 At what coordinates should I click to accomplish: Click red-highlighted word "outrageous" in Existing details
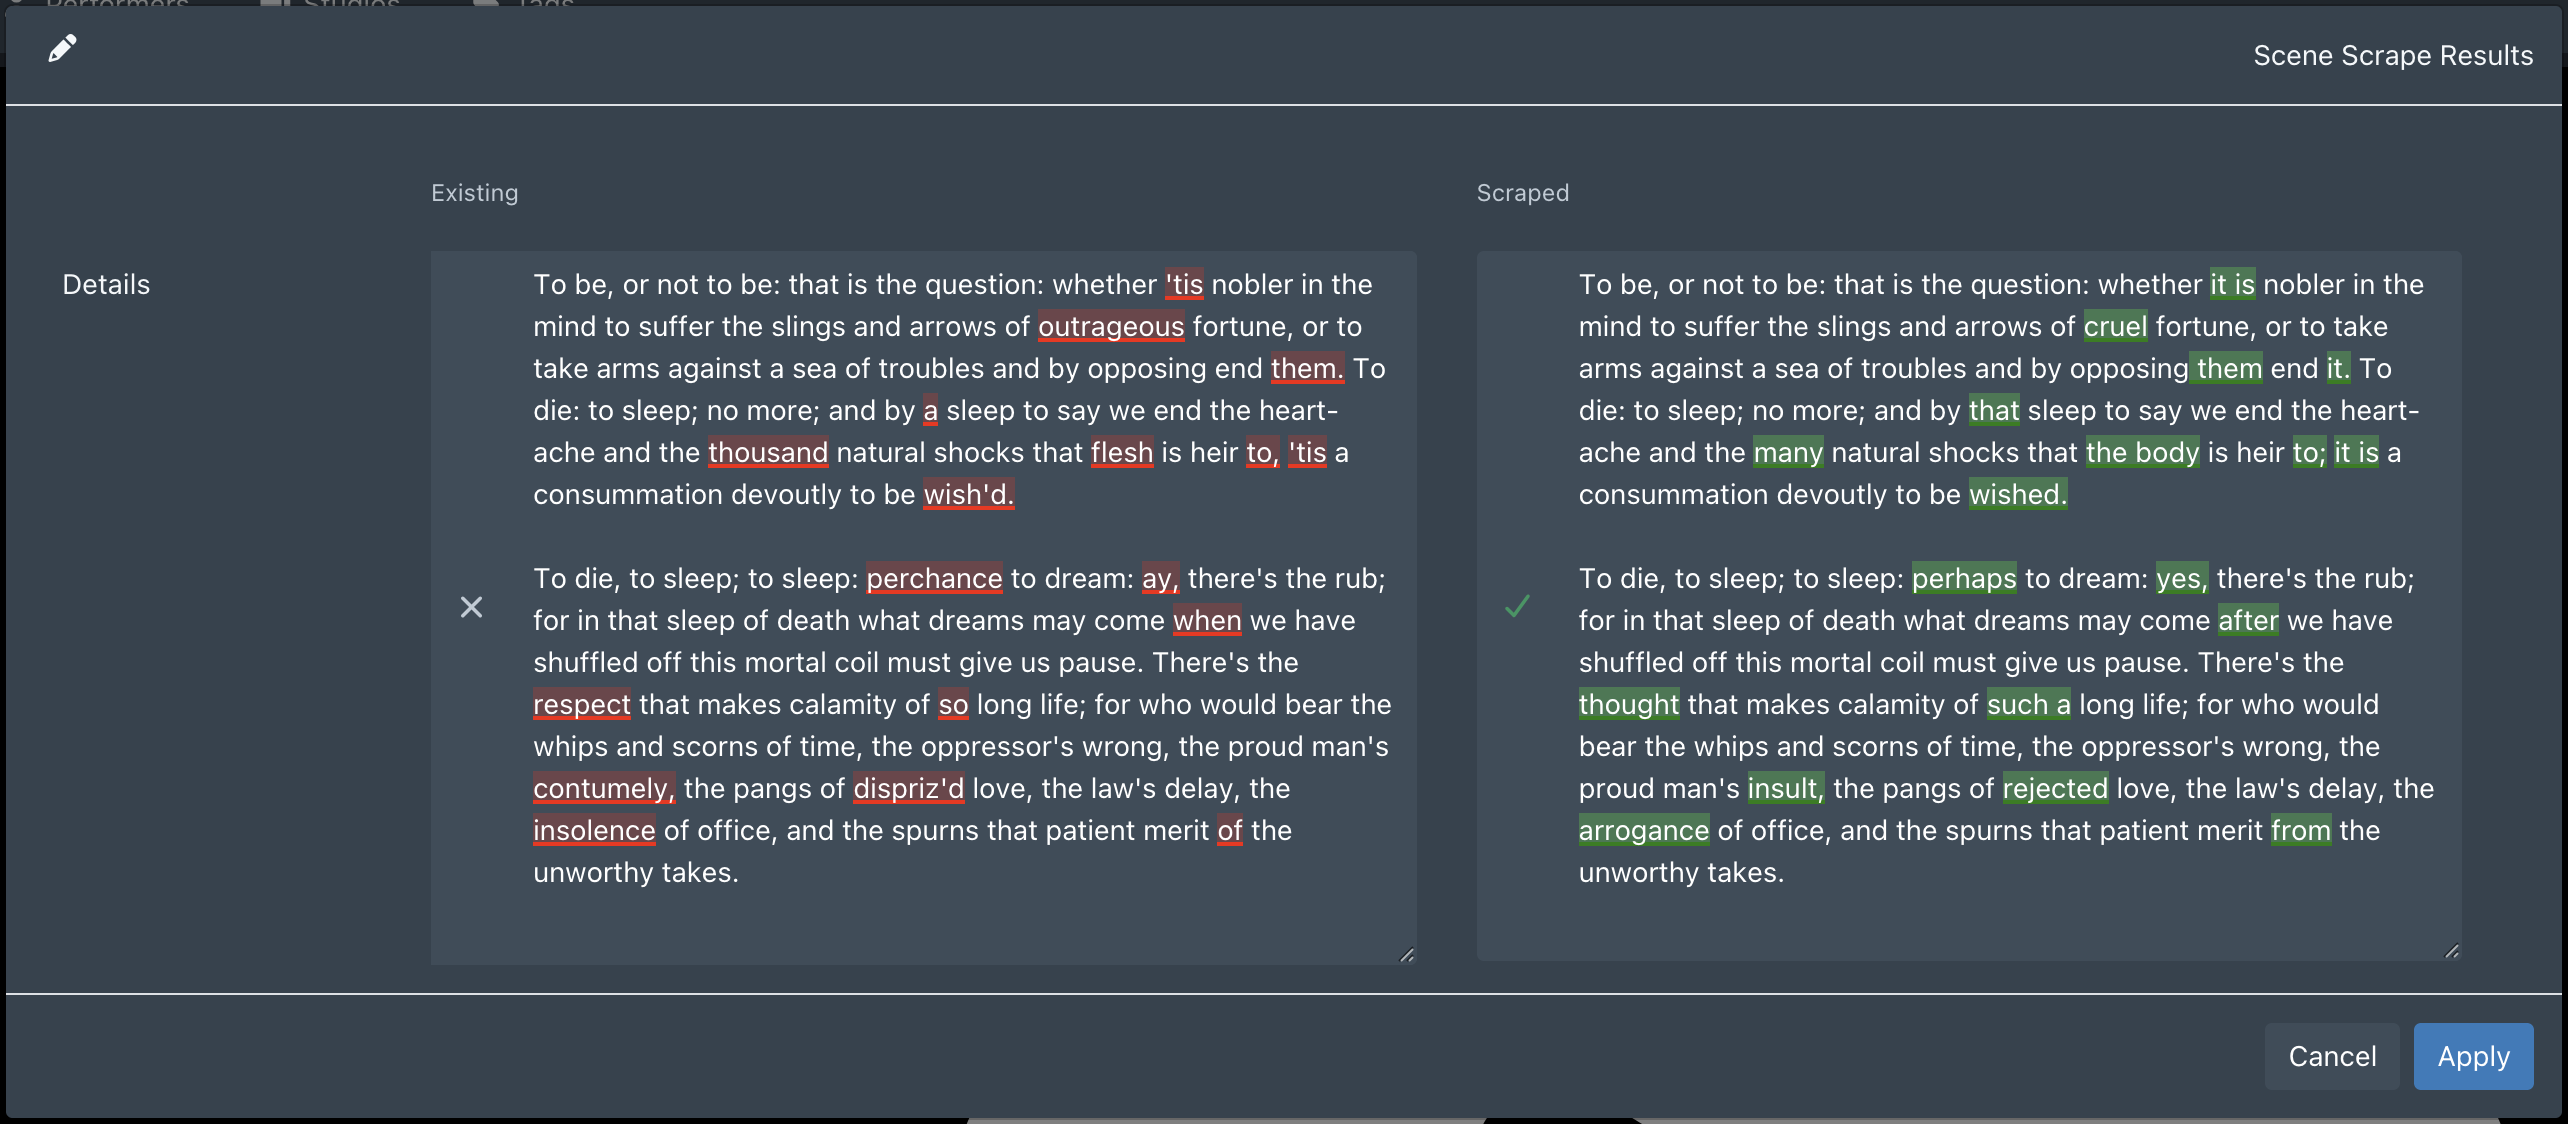(x=1111, y=327)
